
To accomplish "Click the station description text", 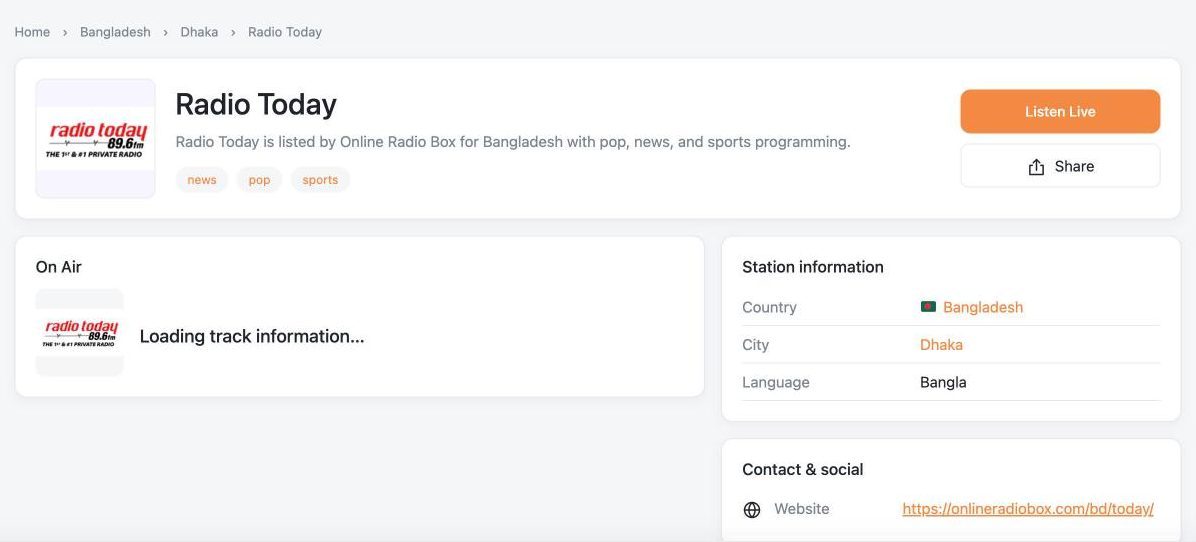I will [x=513, y=142].
